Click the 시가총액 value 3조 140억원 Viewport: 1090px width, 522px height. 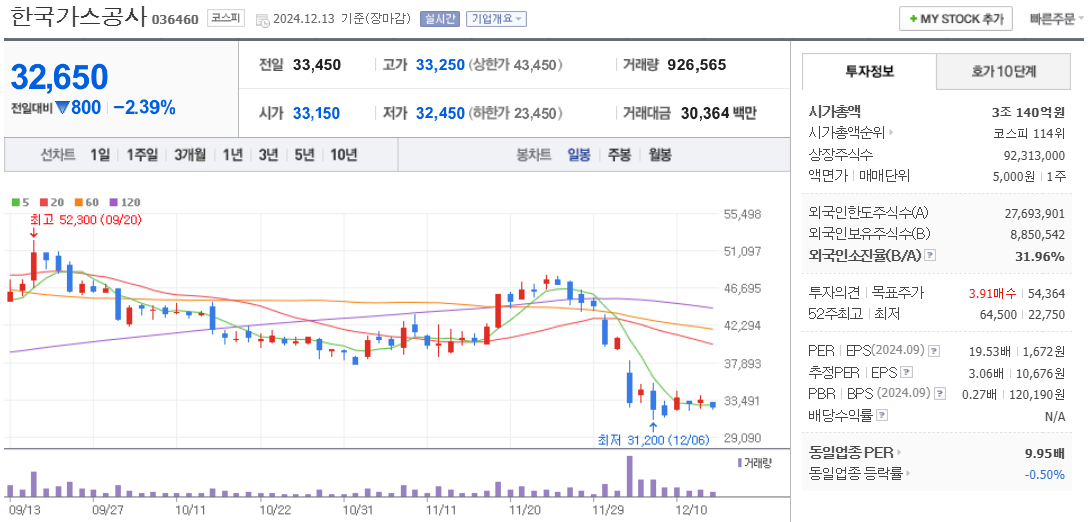tap(1028, 112)
